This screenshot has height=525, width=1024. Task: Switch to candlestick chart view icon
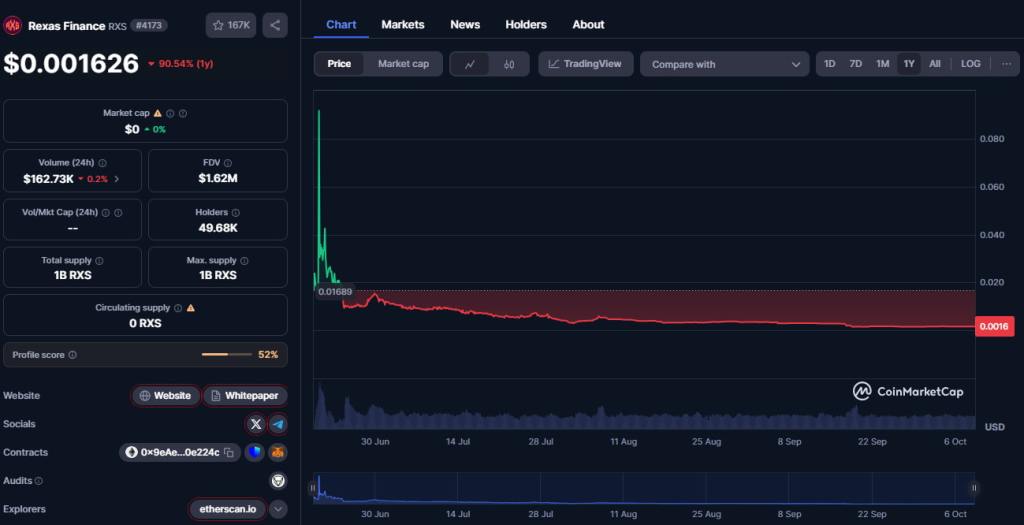[509, 64]
